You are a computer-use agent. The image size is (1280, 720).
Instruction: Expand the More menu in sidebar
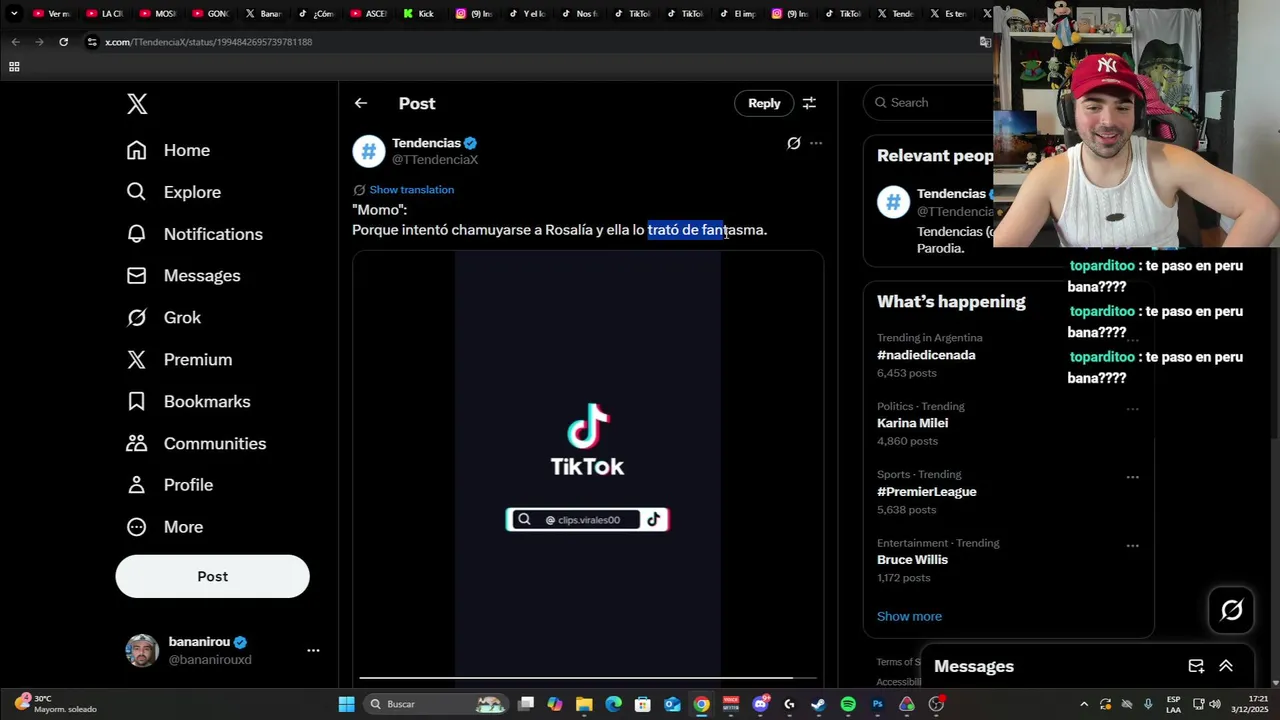164,527
